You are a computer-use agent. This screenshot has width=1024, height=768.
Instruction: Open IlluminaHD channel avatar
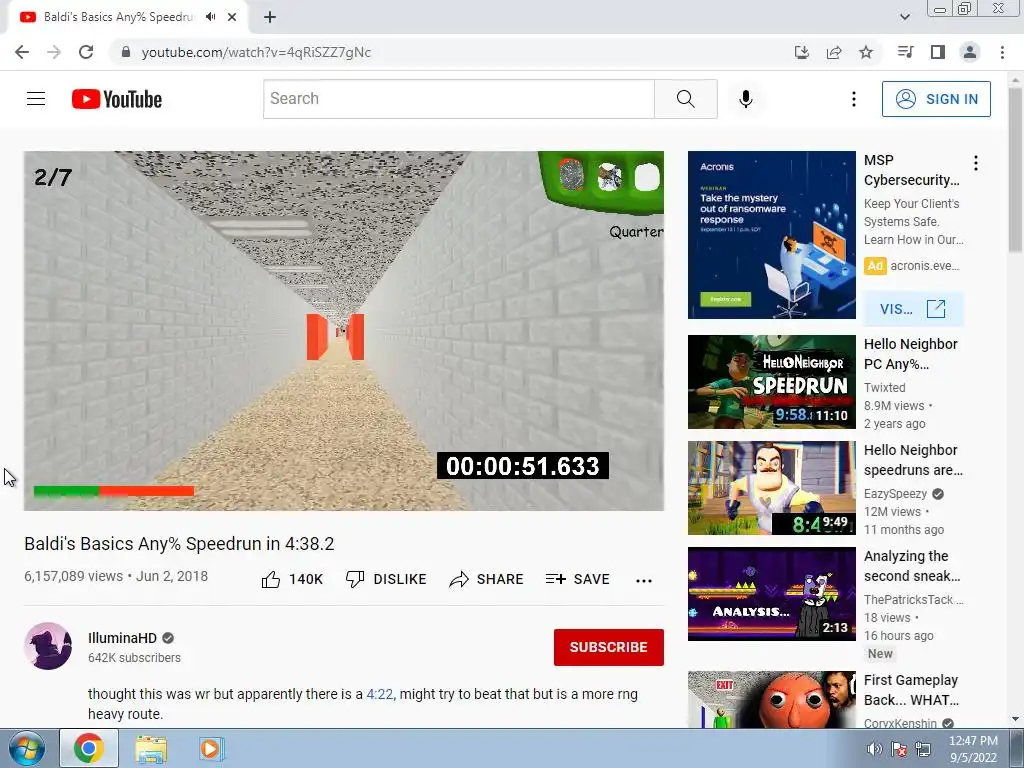[48, 646]
